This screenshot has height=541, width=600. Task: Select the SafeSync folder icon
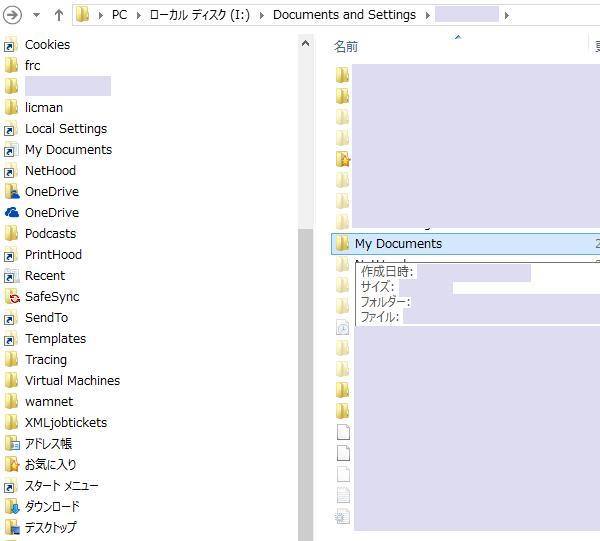click(x=12, y=297)
